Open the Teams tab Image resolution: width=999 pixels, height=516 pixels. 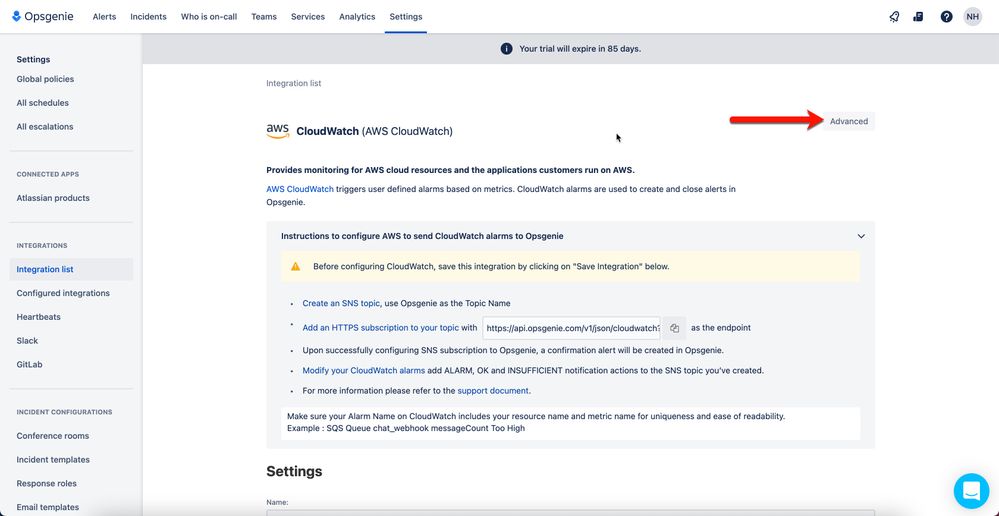264,17
